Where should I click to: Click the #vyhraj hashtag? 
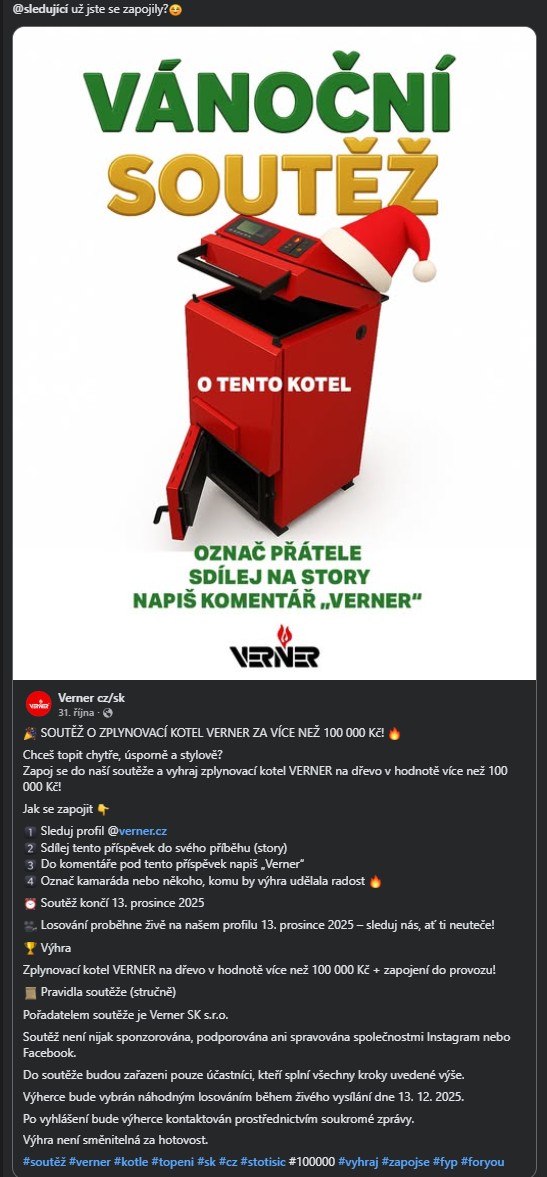point(358,1161)
